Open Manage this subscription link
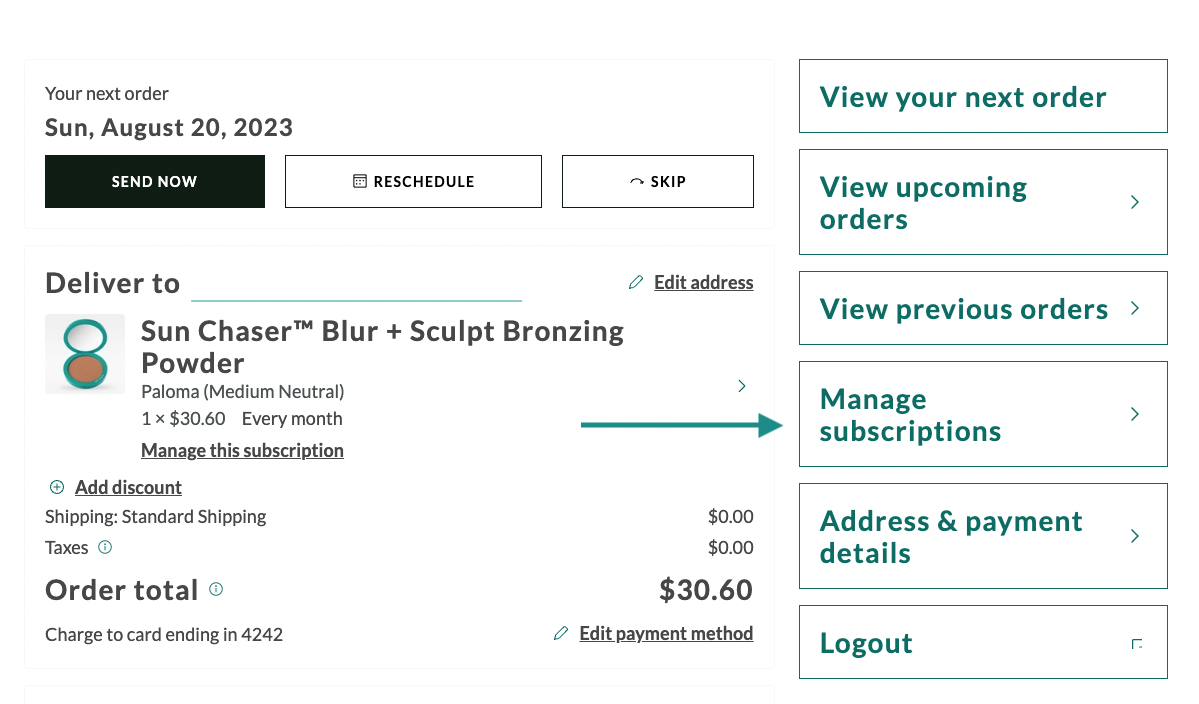Screen dimensions: 1199x704 [242, 451]
